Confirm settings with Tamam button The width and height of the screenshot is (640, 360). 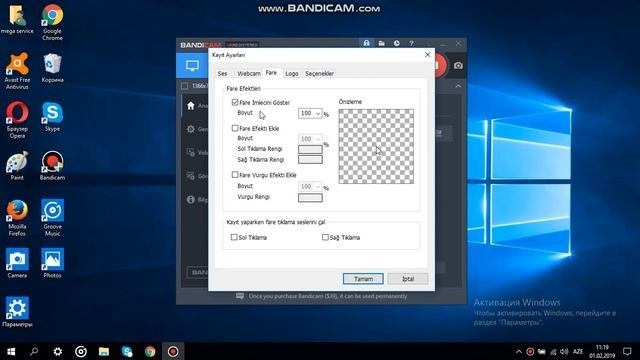(x=363, y=279)
